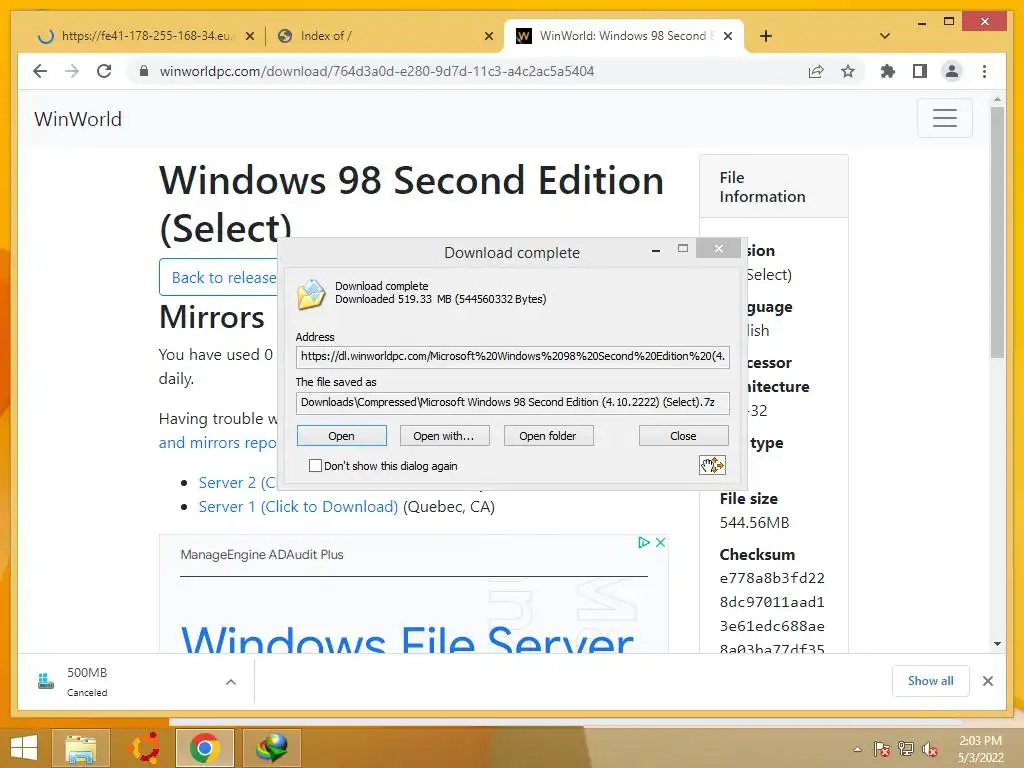Open the Windows Start button
The image size is (1024, 768).
click(x=24, y=748)
